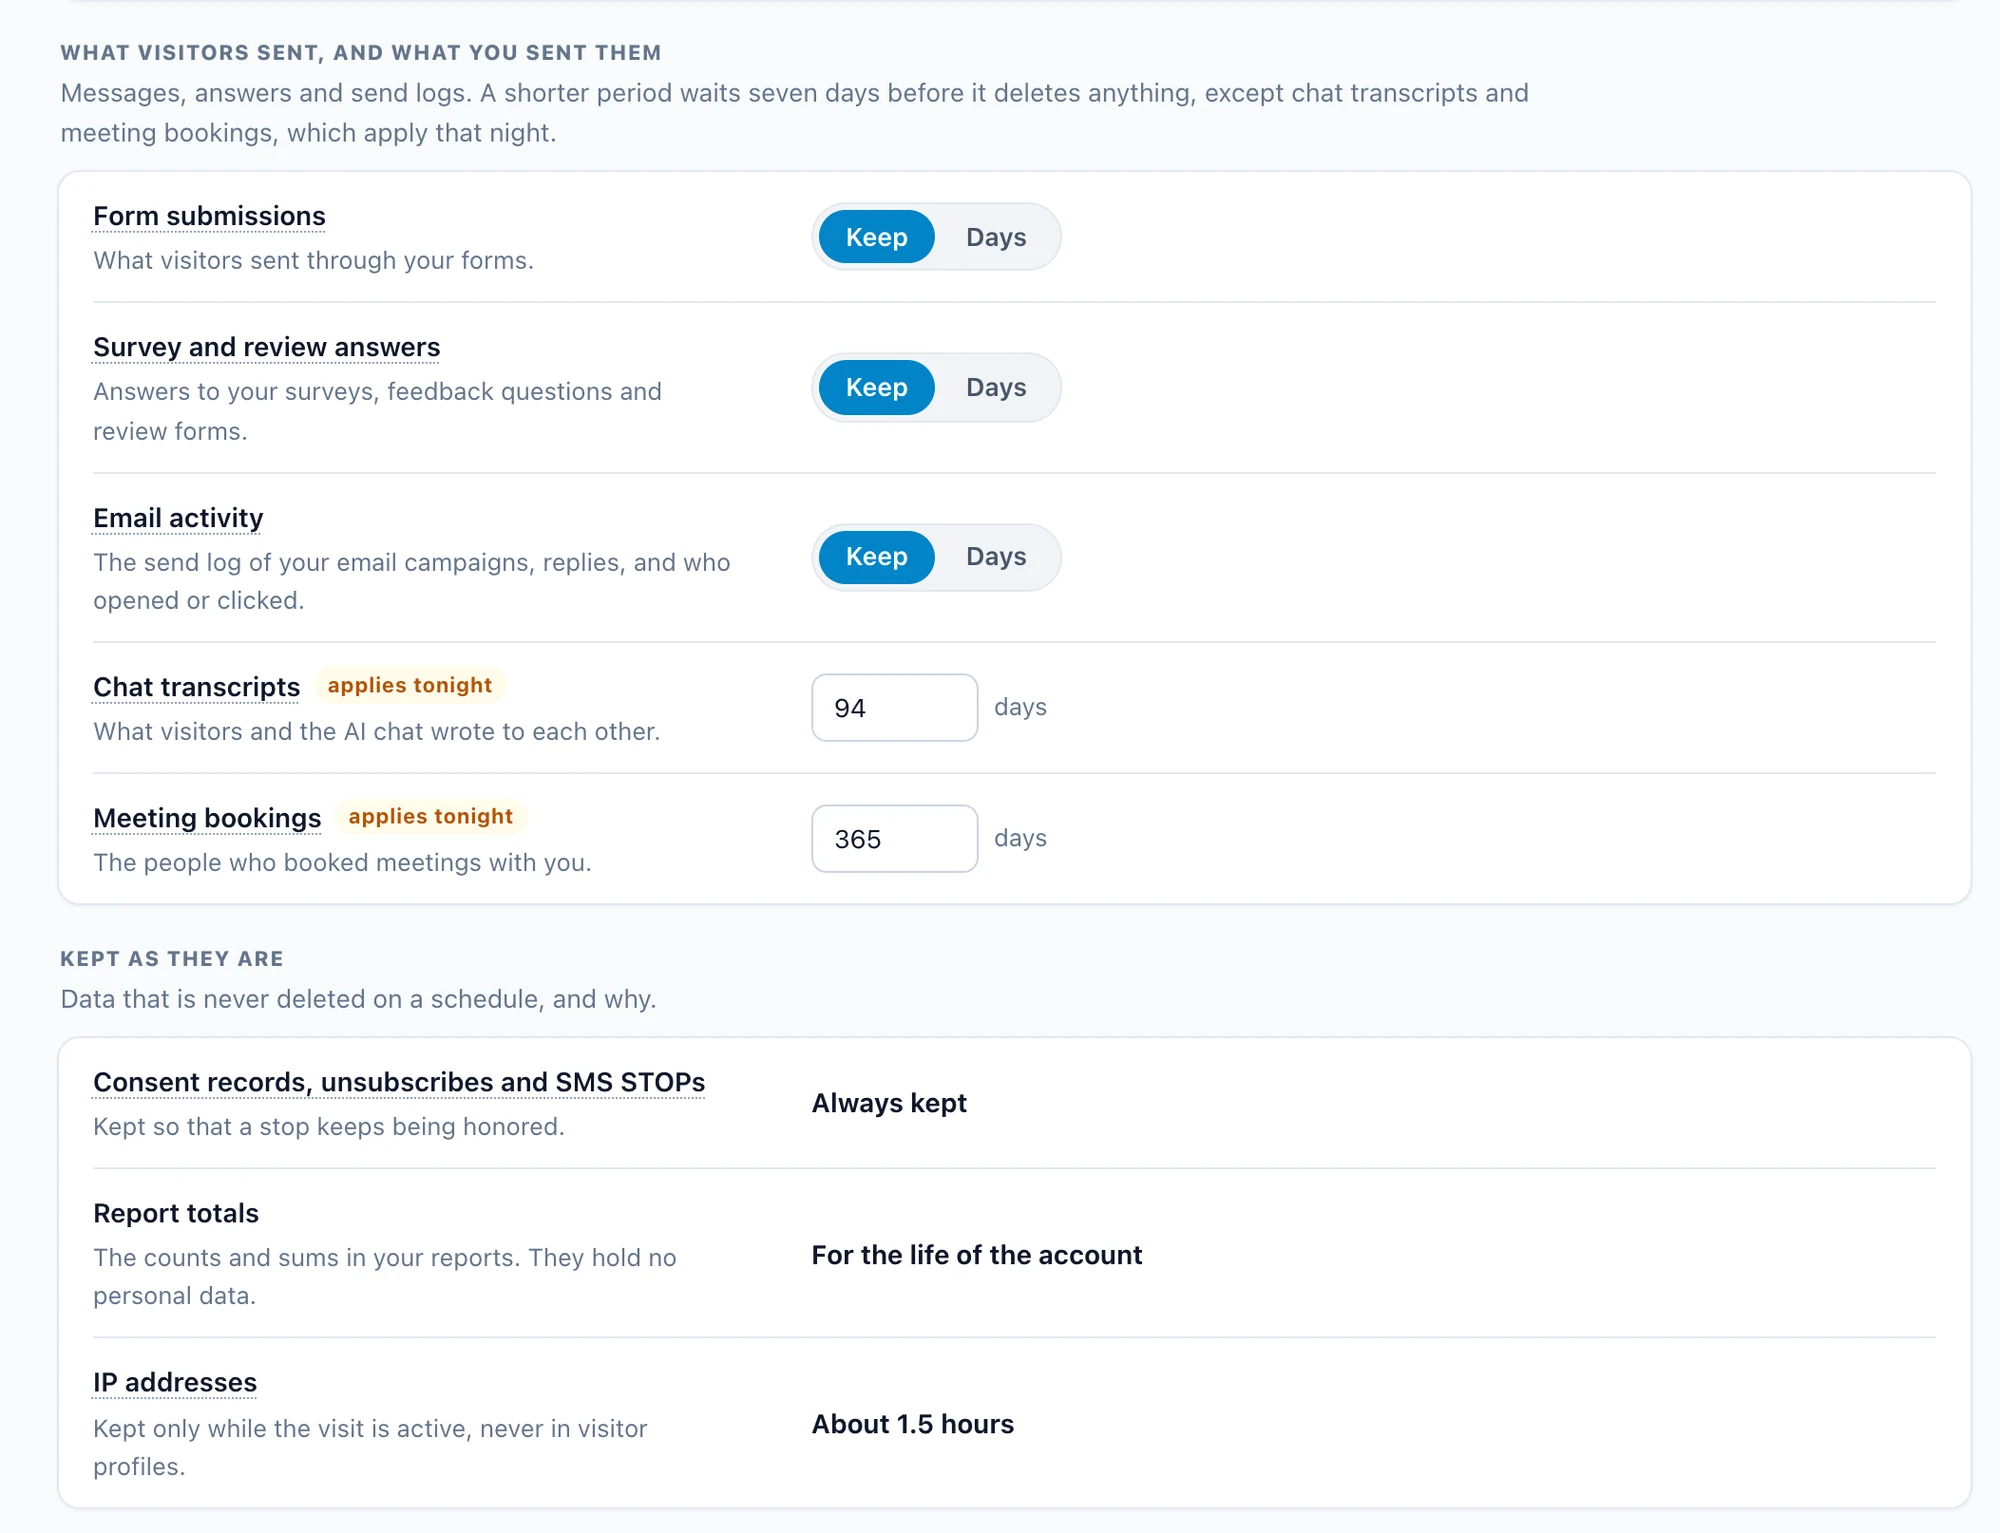Click the Chat transcripts days input field

(x=894, y=707)
